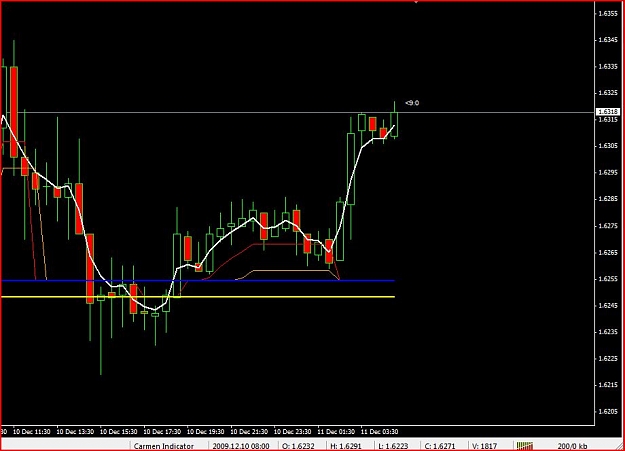Screen dimensions: 625x451
Task: Click the "V: 1817" volume value
Action: tap(484, 446)
